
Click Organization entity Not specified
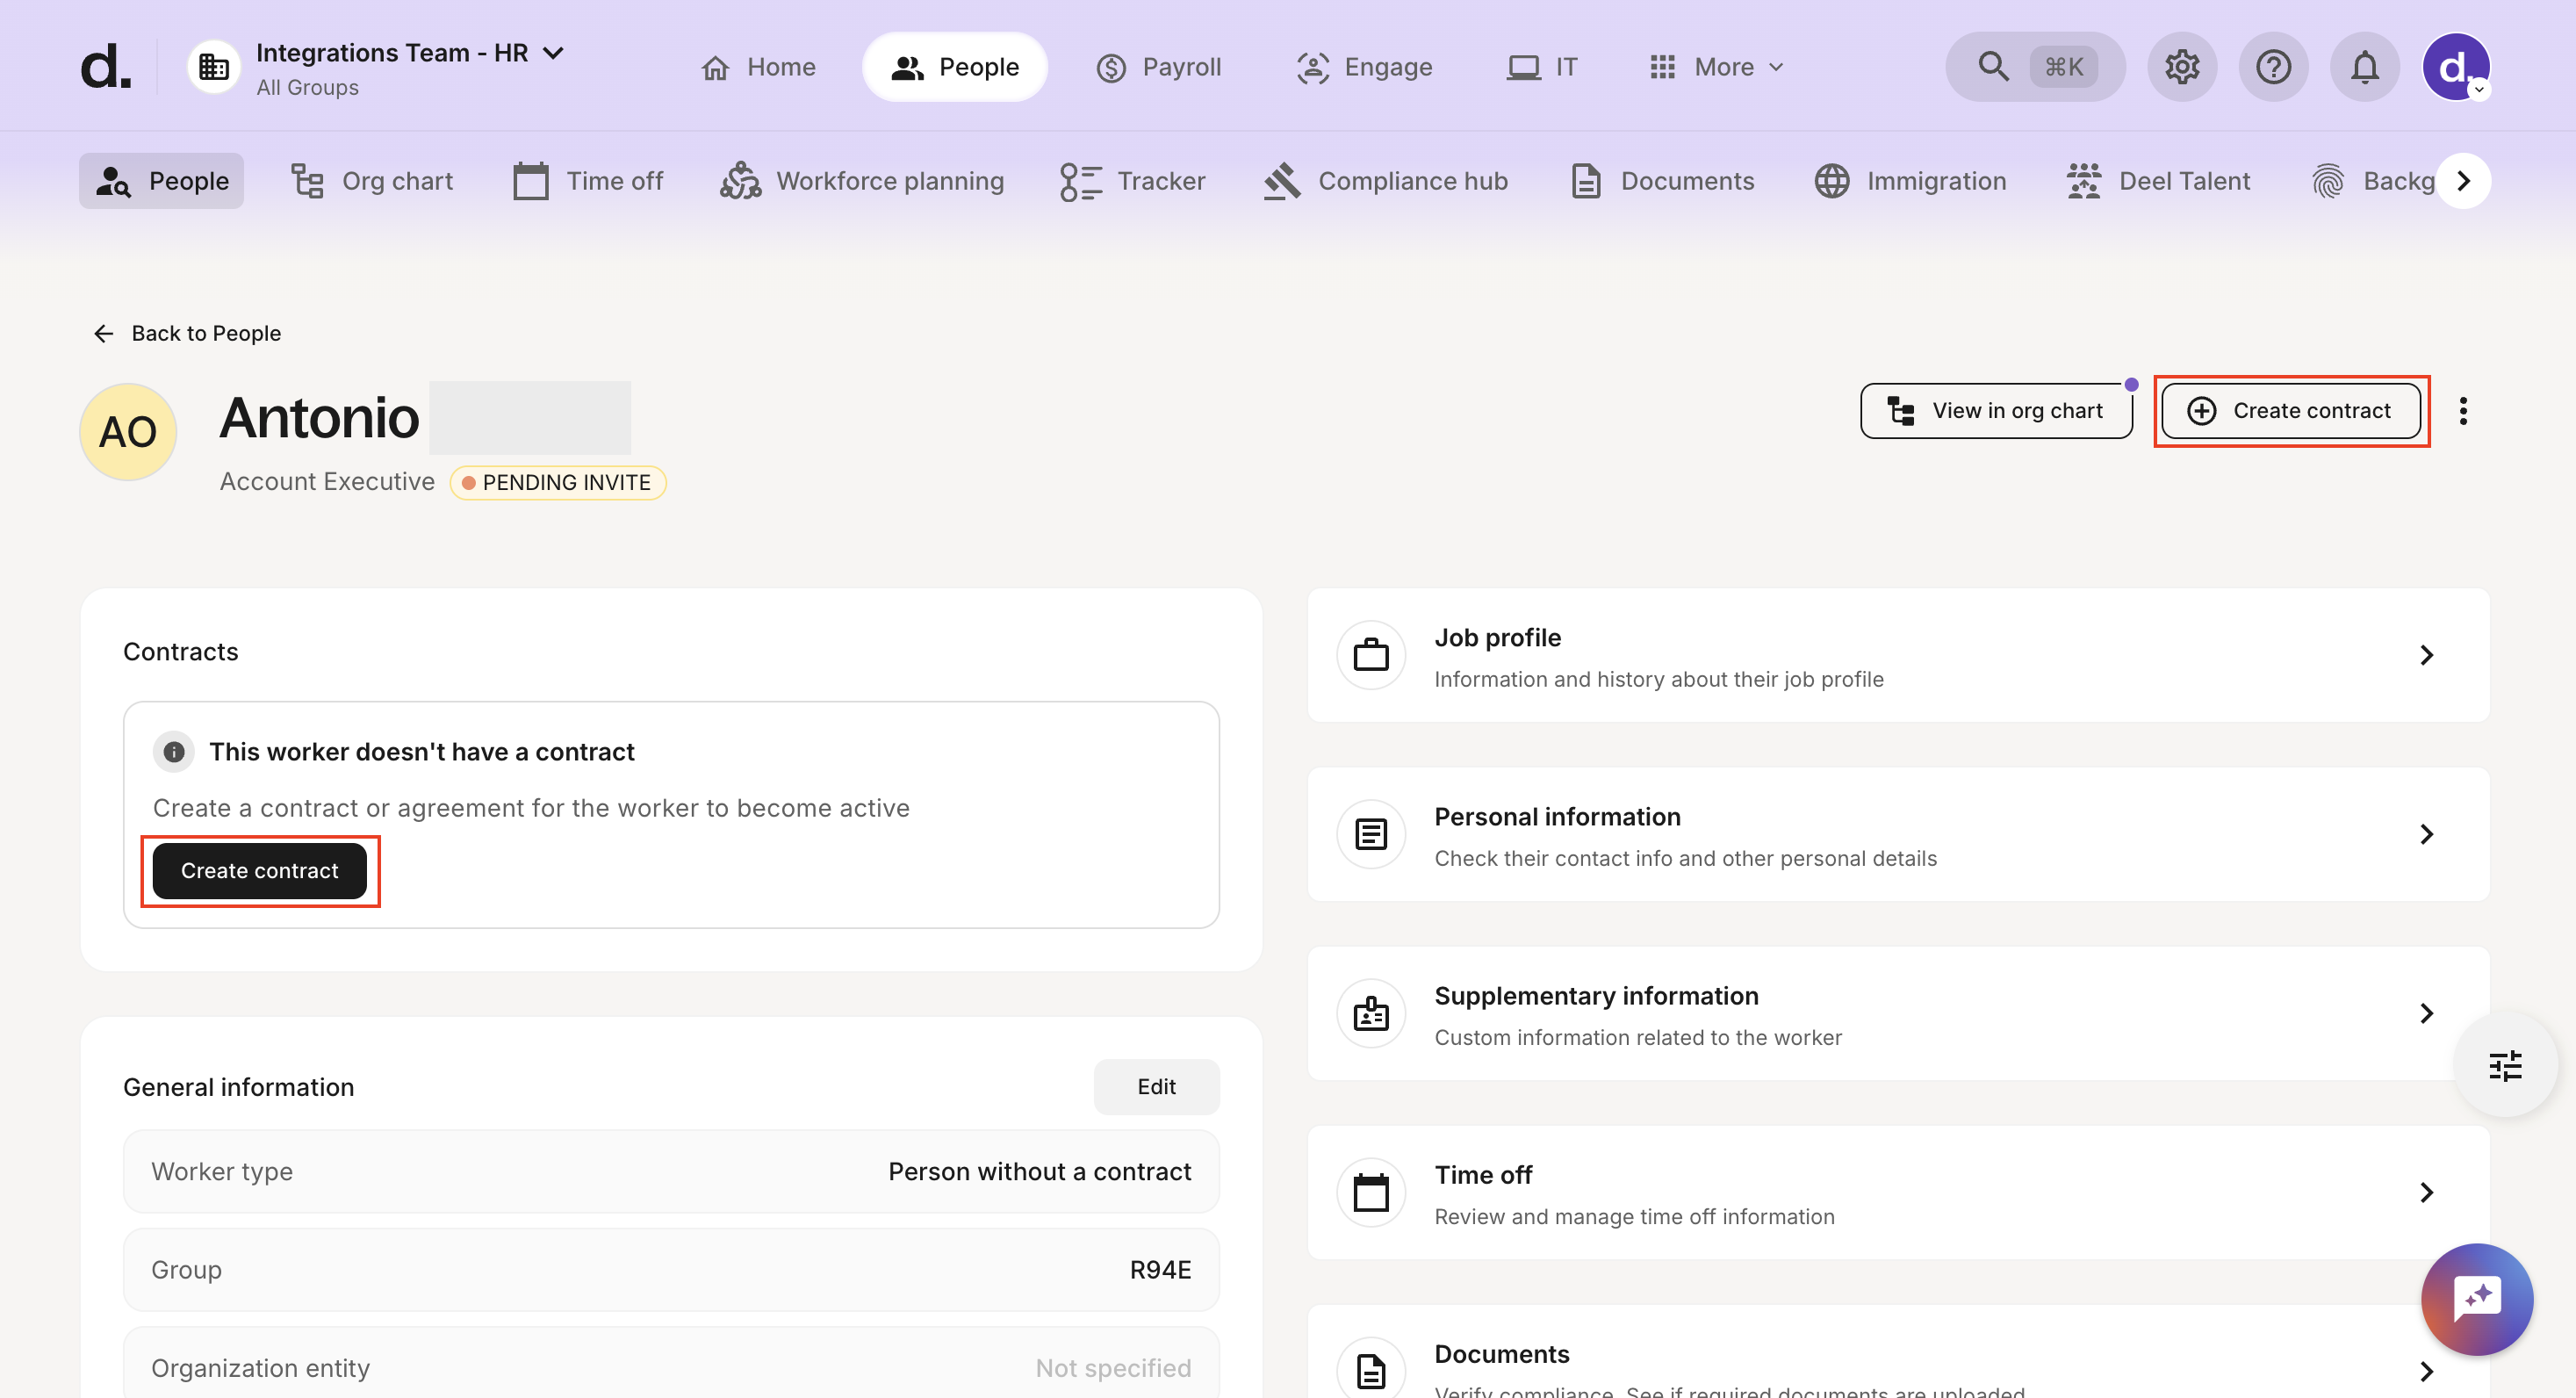[x=1113, y=1368]
